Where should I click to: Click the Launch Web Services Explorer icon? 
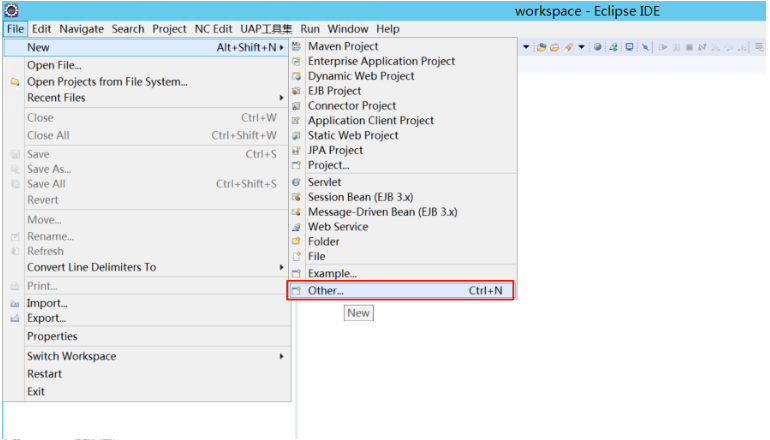[613, 47]
